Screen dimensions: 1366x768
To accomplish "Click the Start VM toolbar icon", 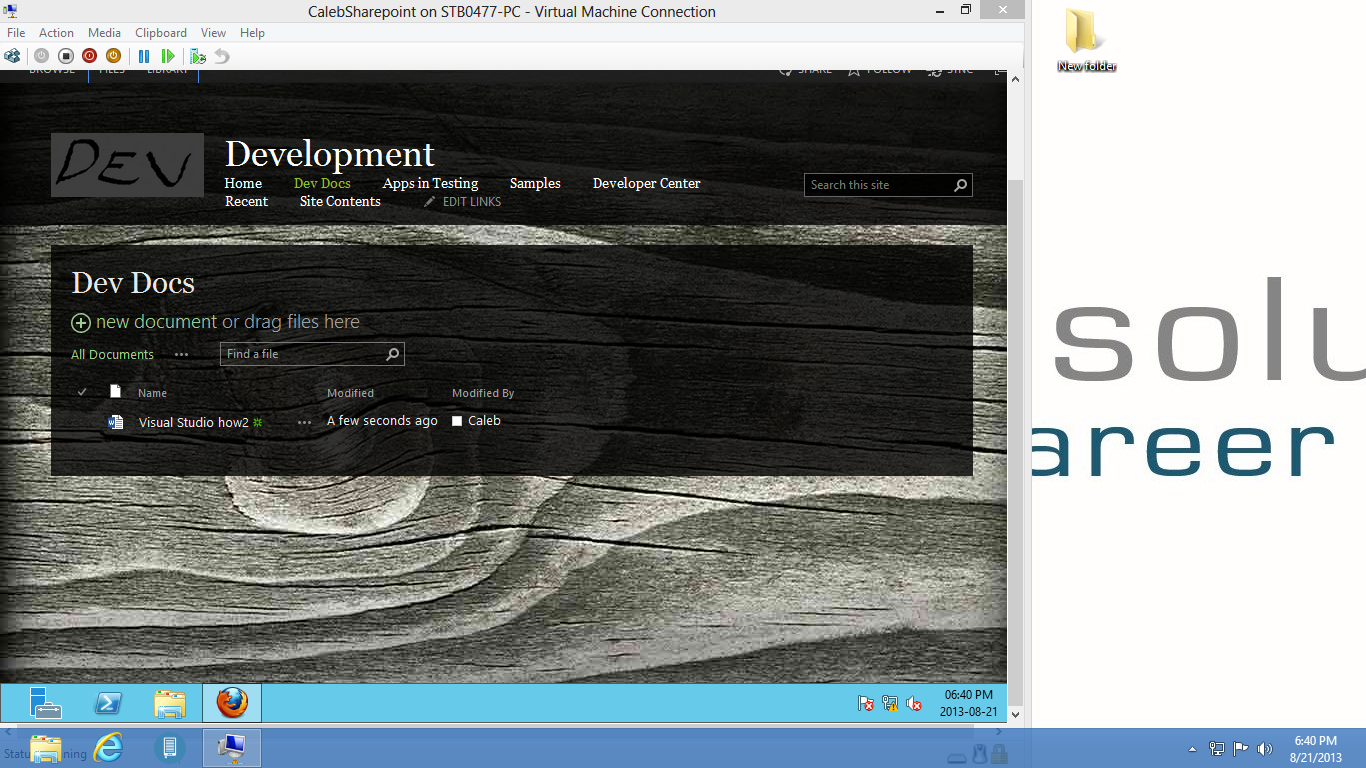I will click(41, 56).
